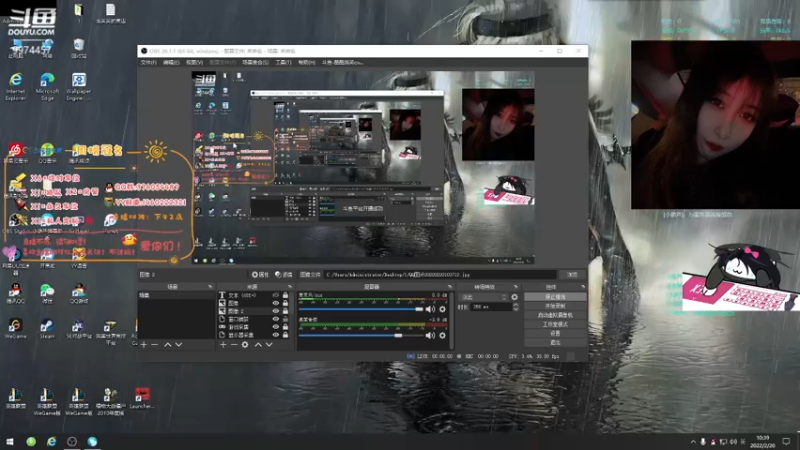
Task: Open OBS 设置 from the controls panel
Action: tap(555, 334)
